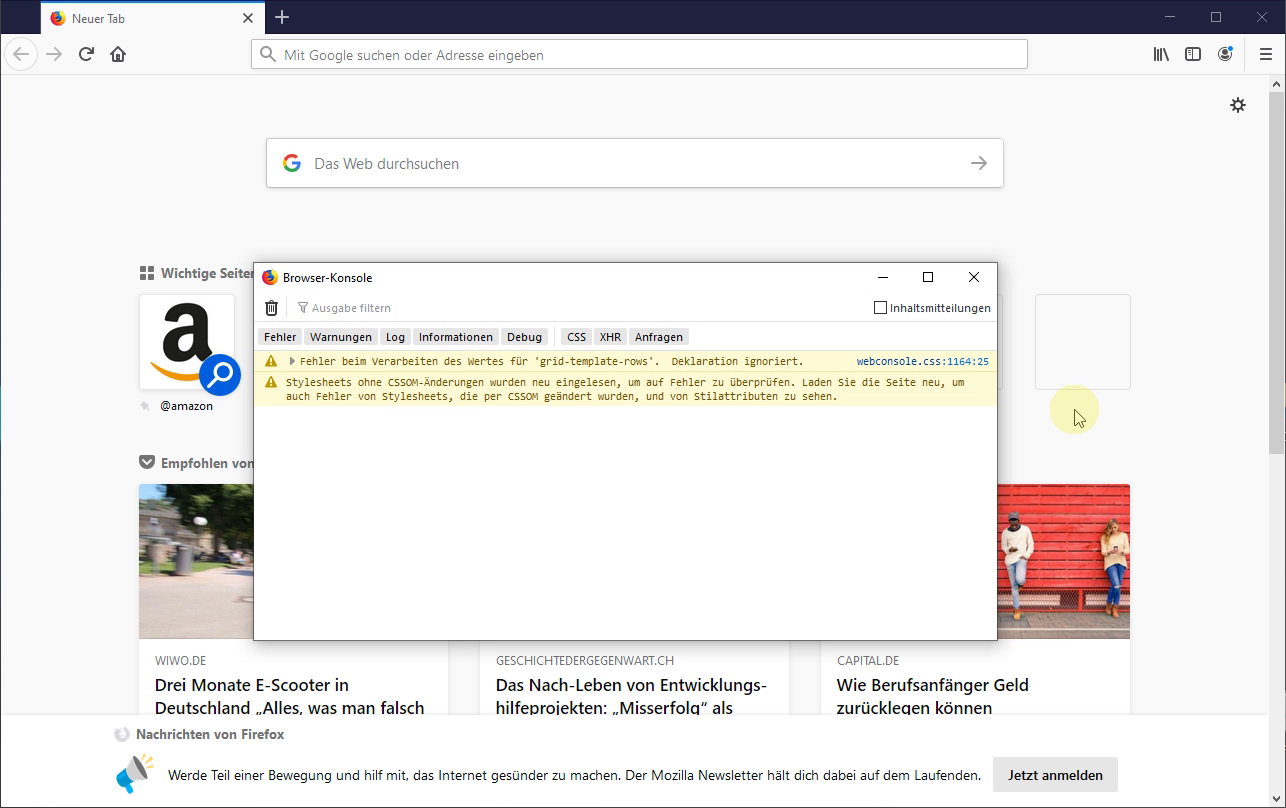Close the Neuer Tab tab
Viewport: 1286px width, 808px height.
coord(248,18)
